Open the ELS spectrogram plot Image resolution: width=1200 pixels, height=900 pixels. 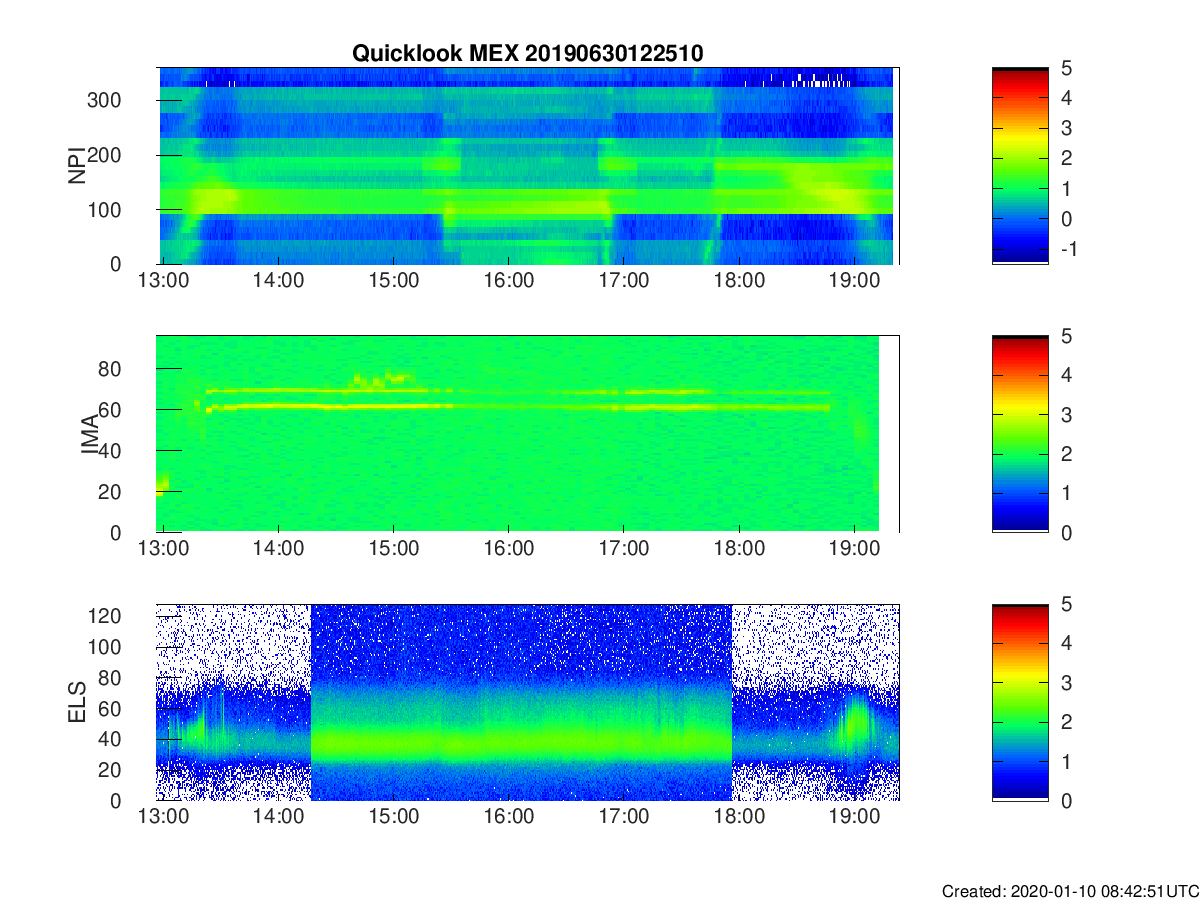528,703
